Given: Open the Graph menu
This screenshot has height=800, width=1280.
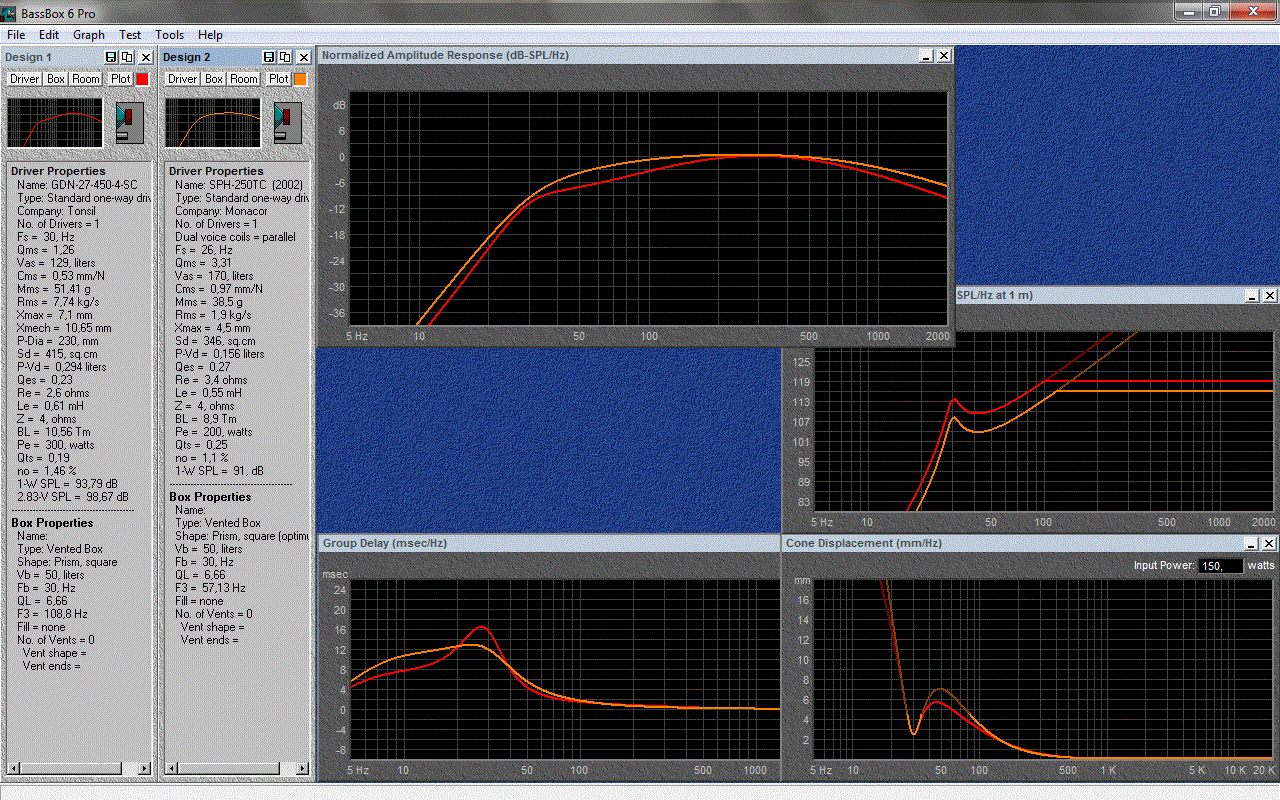Looking at the screenshot, I should tap(89, 35).
